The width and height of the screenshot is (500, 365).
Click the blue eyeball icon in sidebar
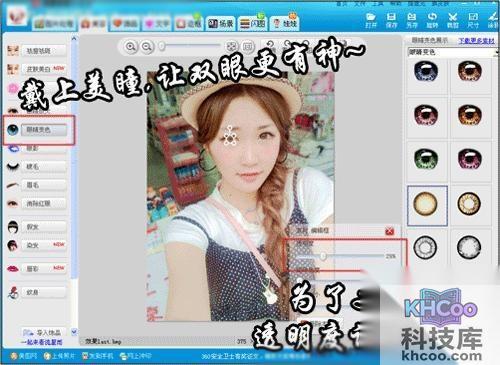[13, 130]
